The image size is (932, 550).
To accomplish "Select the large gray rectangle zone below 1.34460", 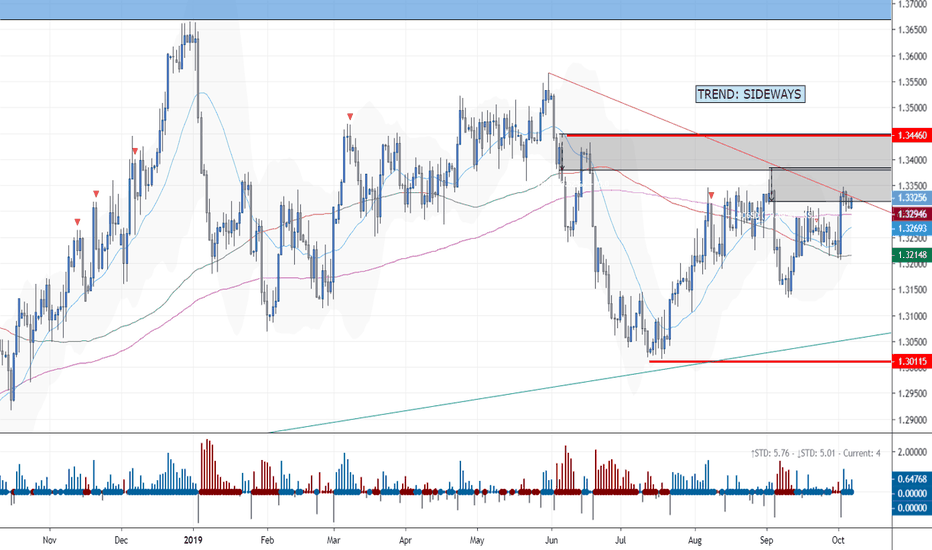I will (x=725, y=153).
